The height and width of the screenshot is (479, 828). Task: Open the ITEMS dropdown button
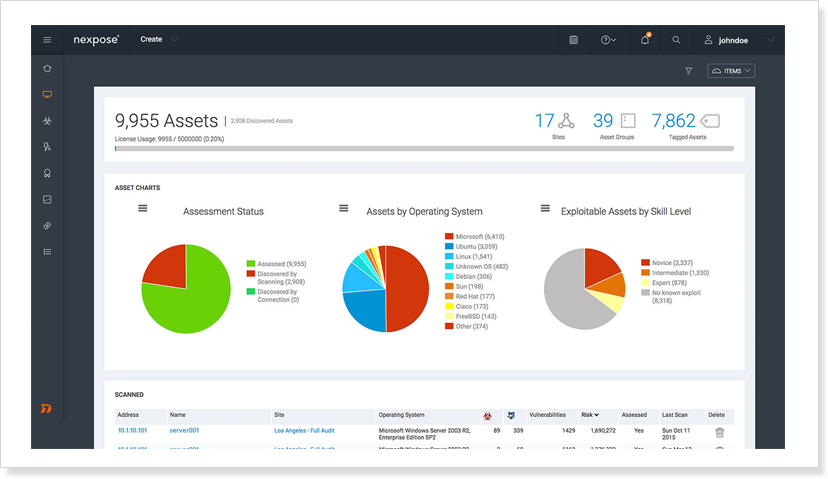coord(731,71)
